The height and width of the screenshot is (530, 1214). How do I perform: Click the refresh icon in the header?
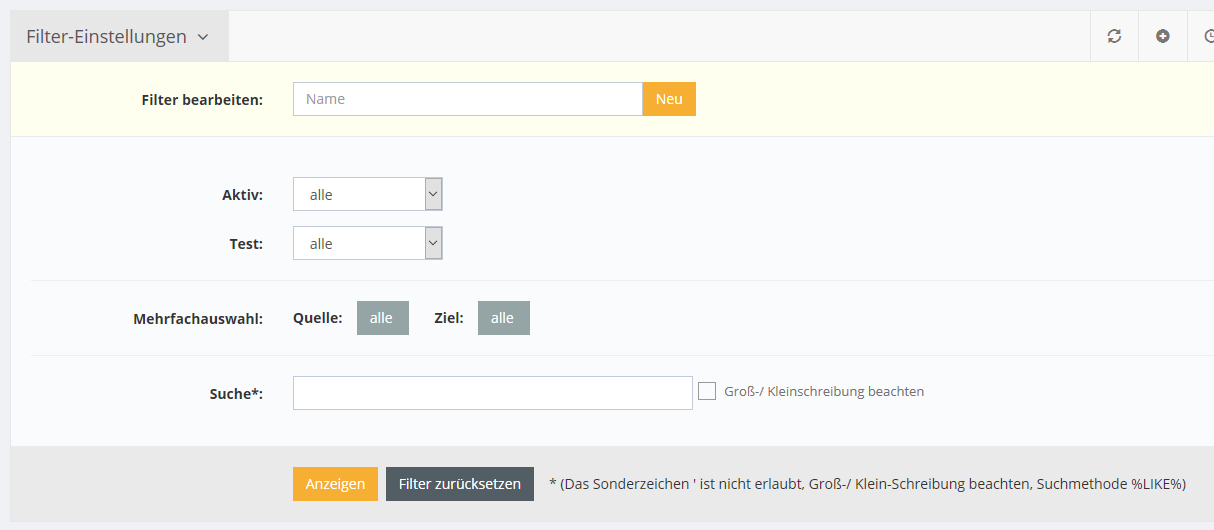click(1114, 36)
